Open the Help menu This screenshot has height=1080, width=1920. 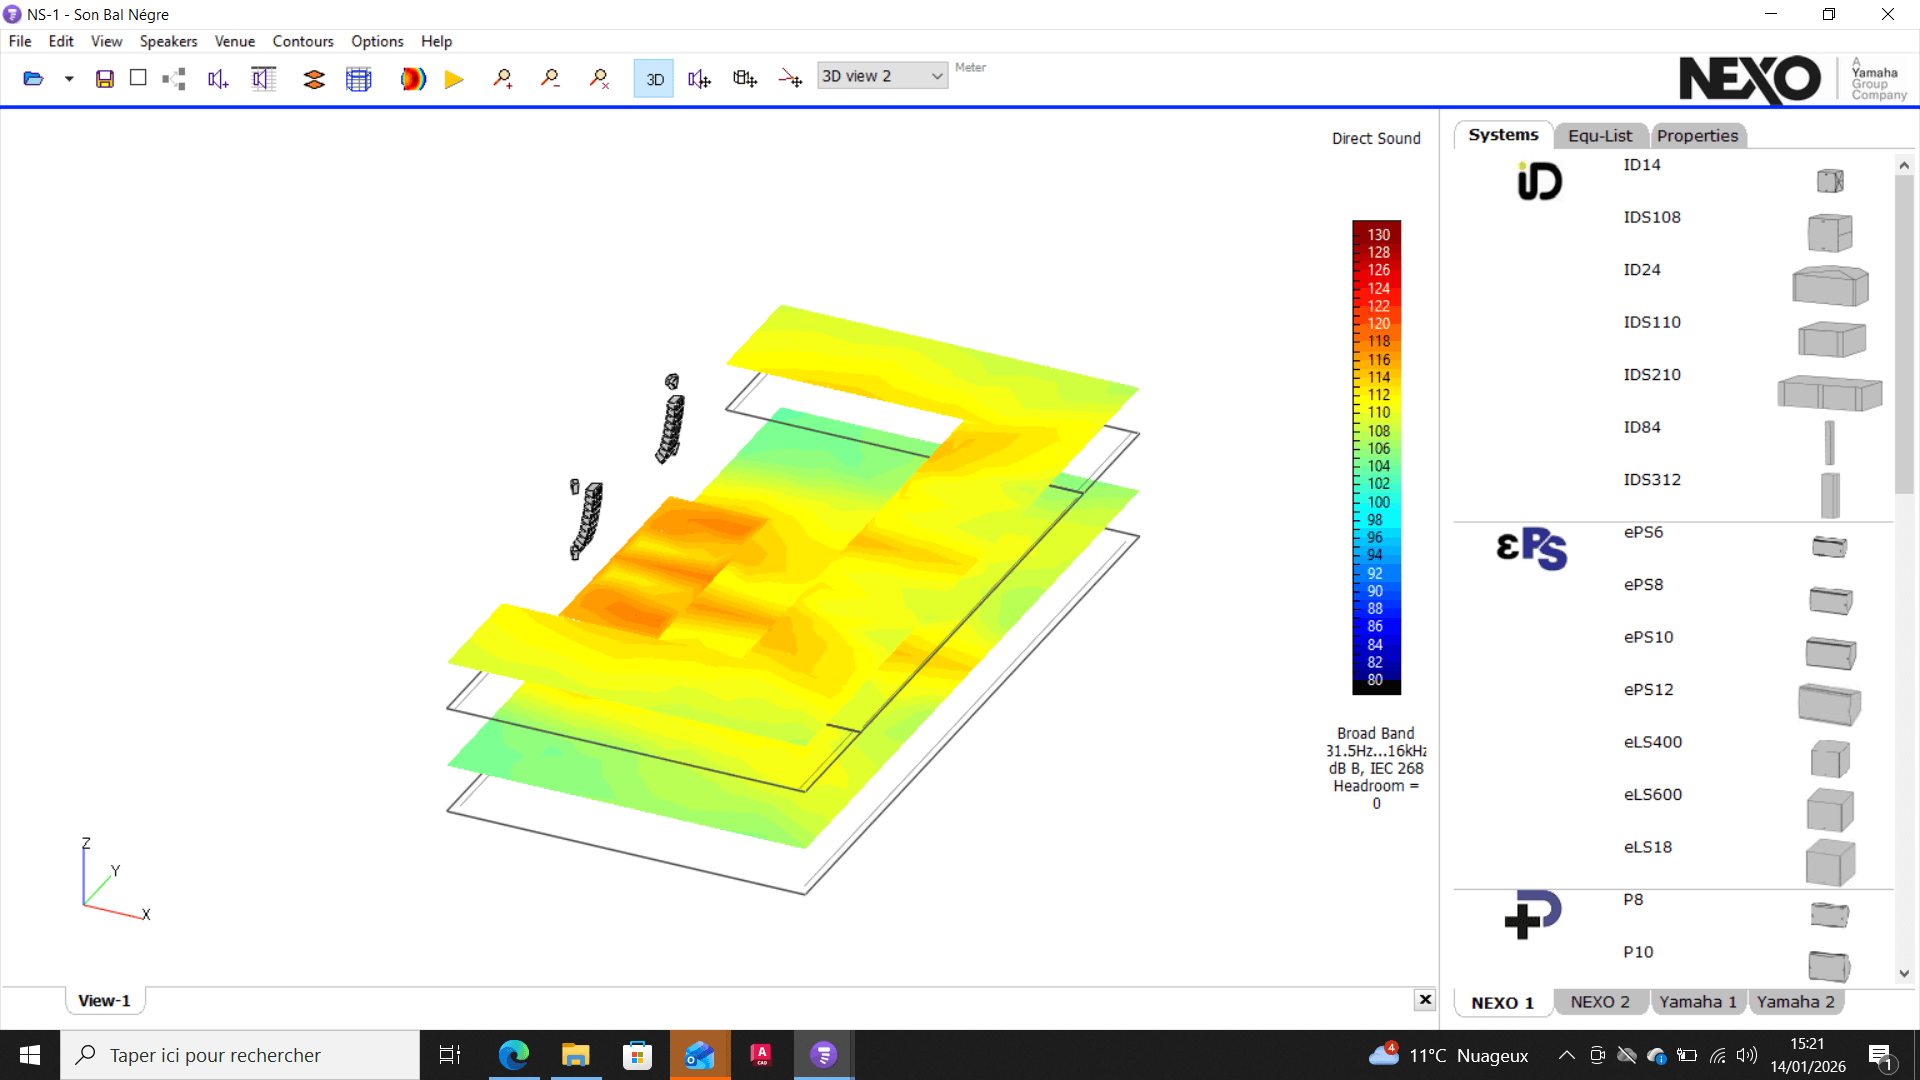(436, 41)
